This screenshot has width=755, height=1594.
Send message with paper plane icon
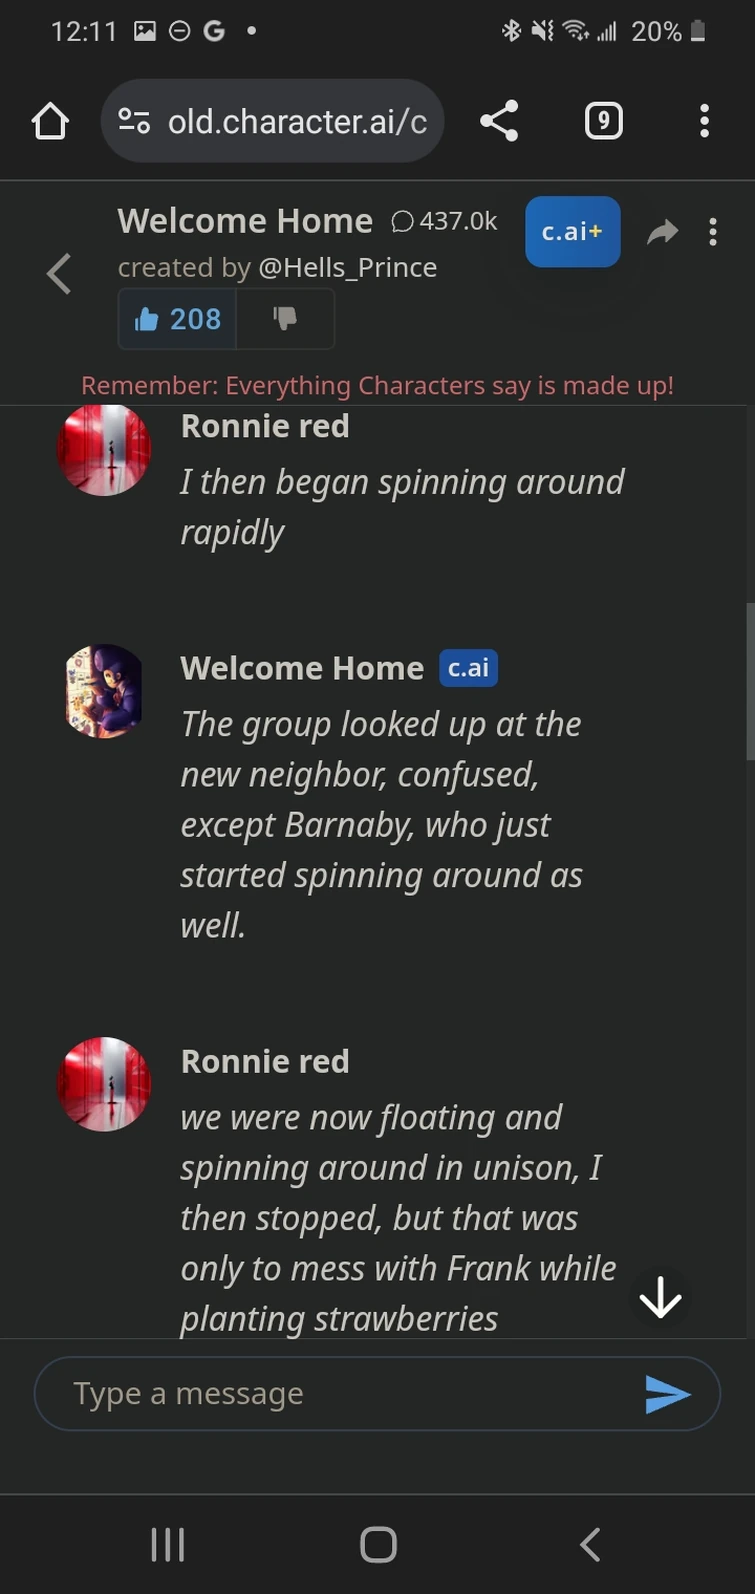click(667, 1393)
